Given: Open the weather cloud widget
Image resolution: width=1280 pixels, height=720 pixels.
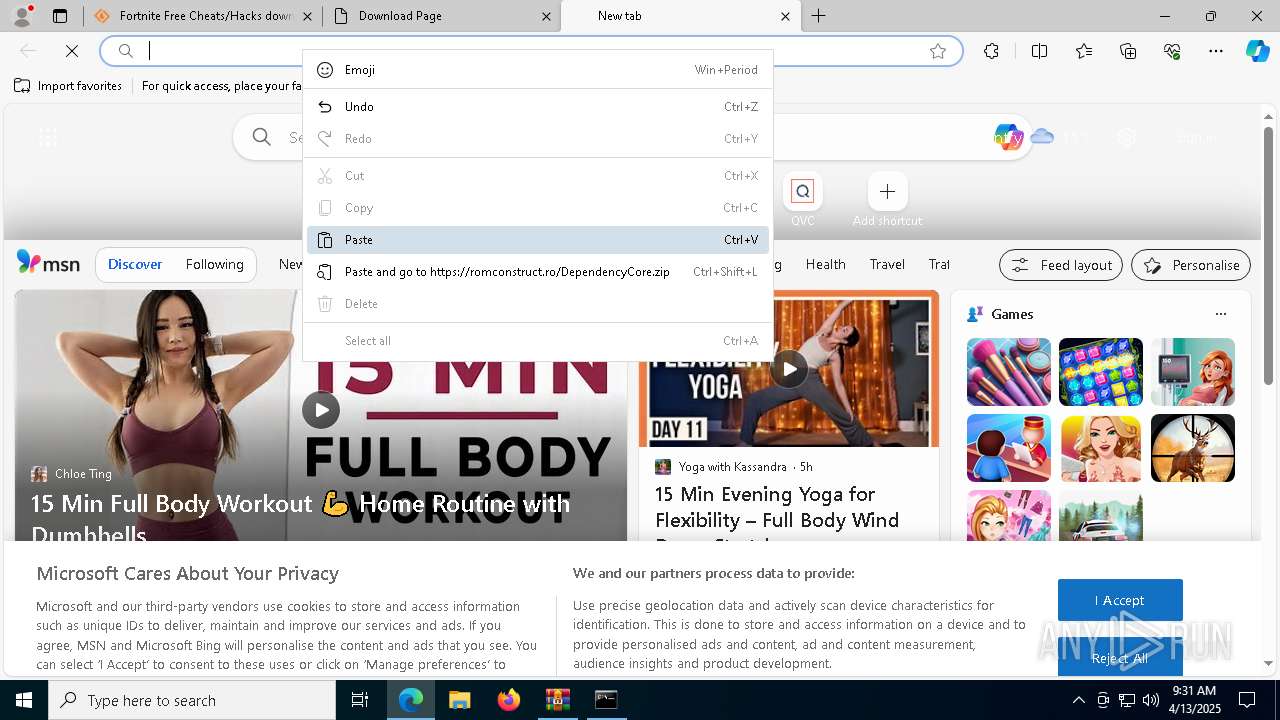Looking at the screenshot, I should 1058,137.
